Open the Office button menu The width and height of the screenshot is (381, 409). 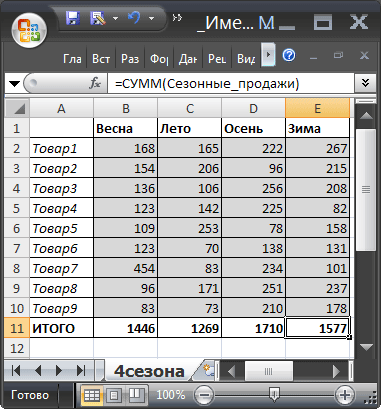(x=29, y=30)
